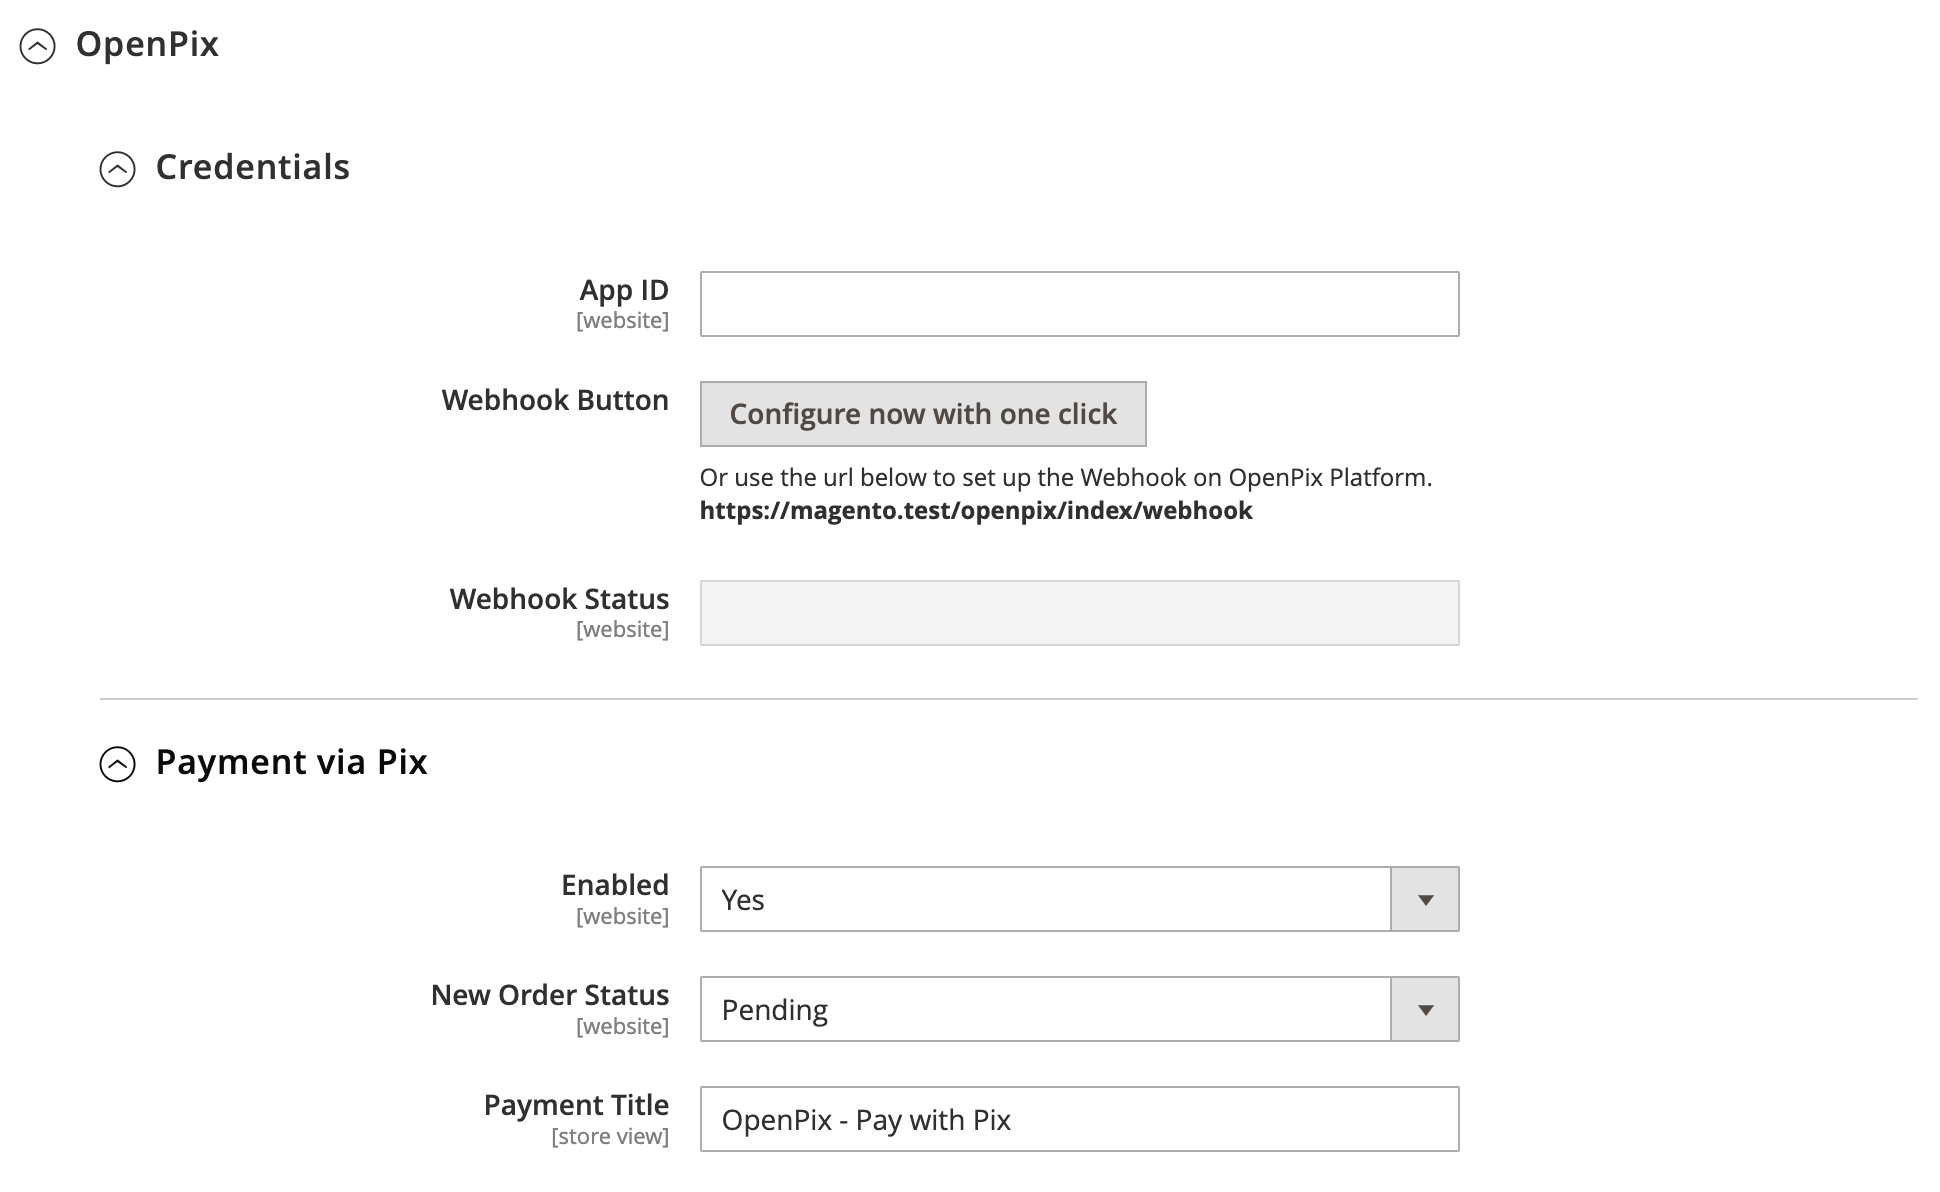The height and width of the screenshot is (1192, 1940).
Task: Open the New Order Status dropdown arrow
Action: (x=1425, y=1010)
